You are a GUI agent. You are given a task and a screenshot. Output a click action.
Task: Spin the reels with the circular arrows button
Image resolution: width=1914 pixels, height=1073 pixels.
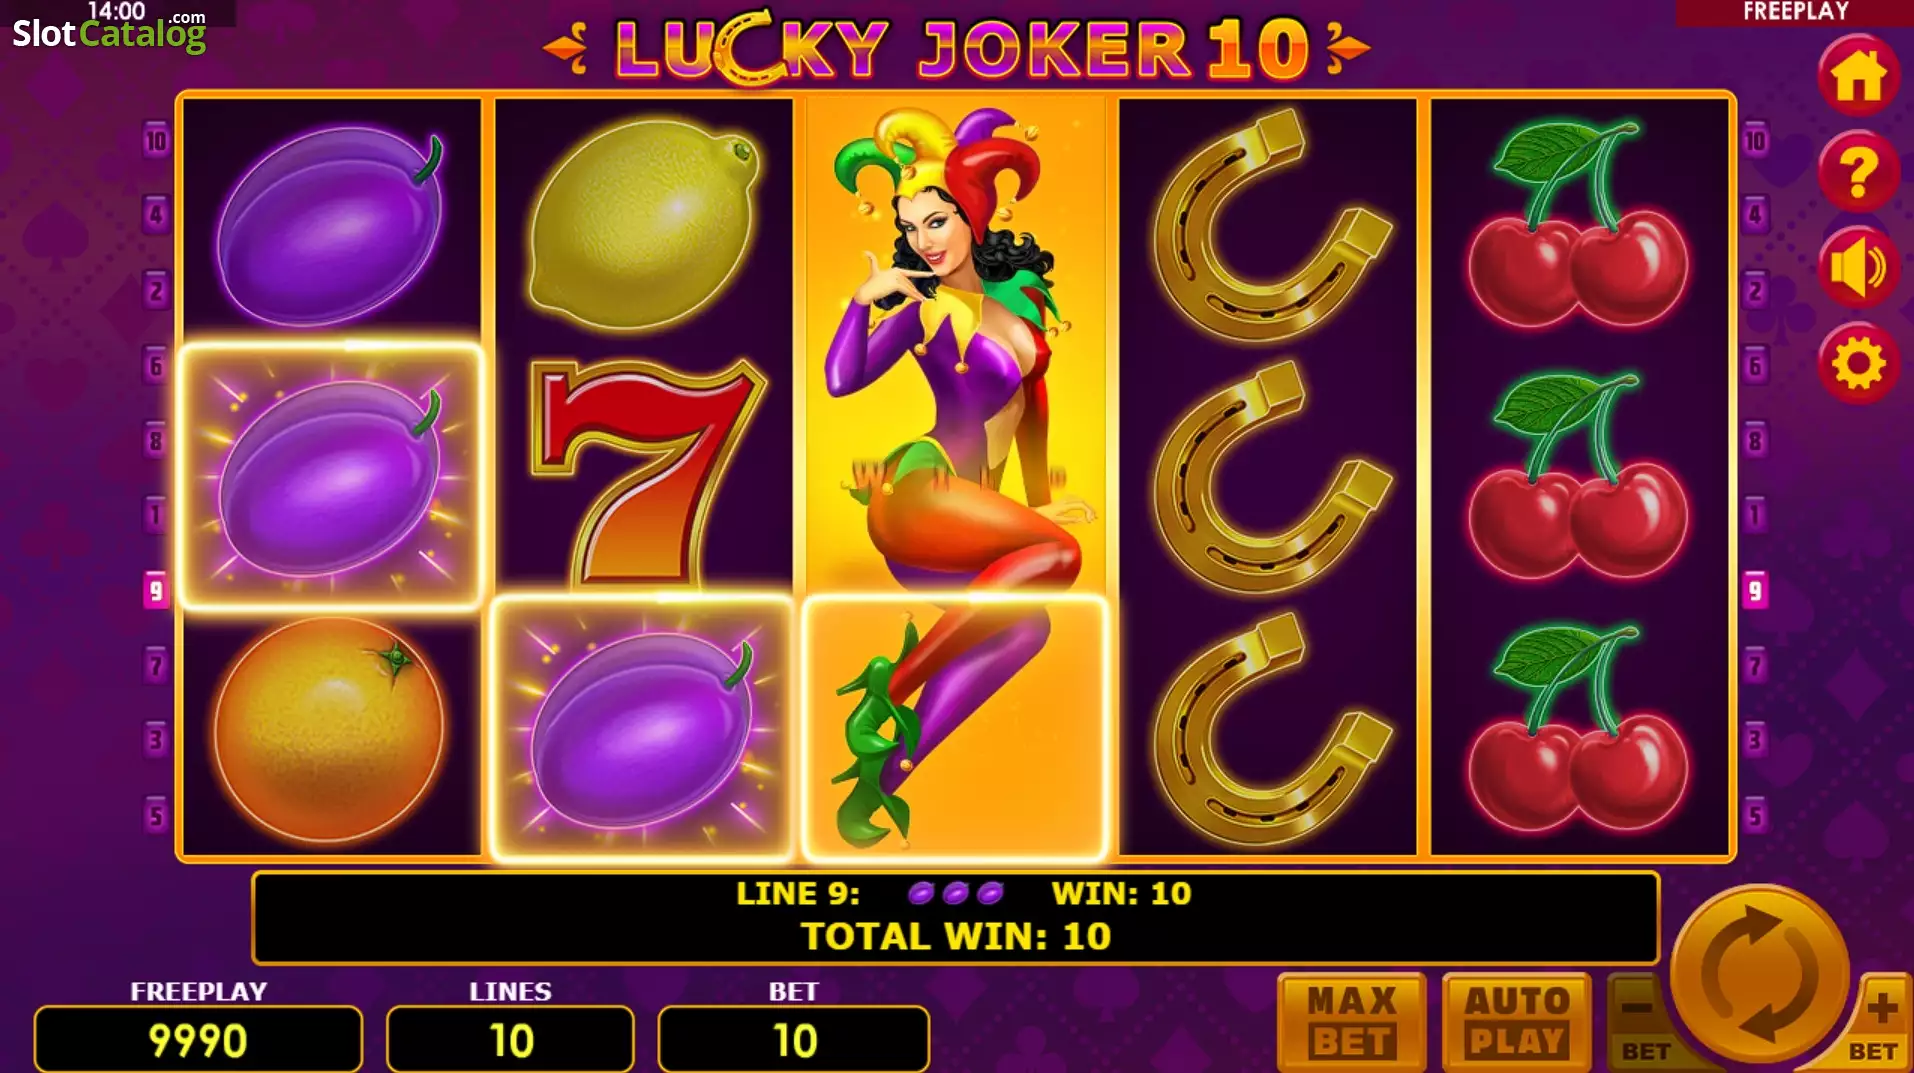coord(1759,974)
